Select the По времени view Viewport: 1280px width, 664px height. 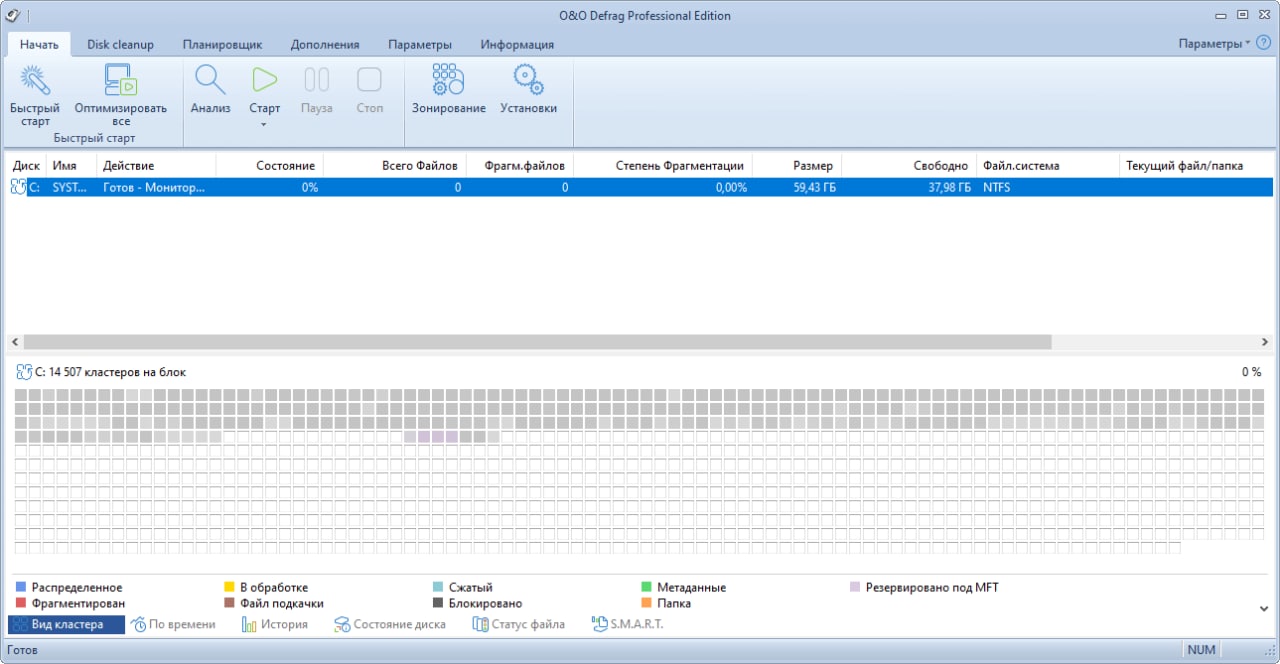pos(173,624)
